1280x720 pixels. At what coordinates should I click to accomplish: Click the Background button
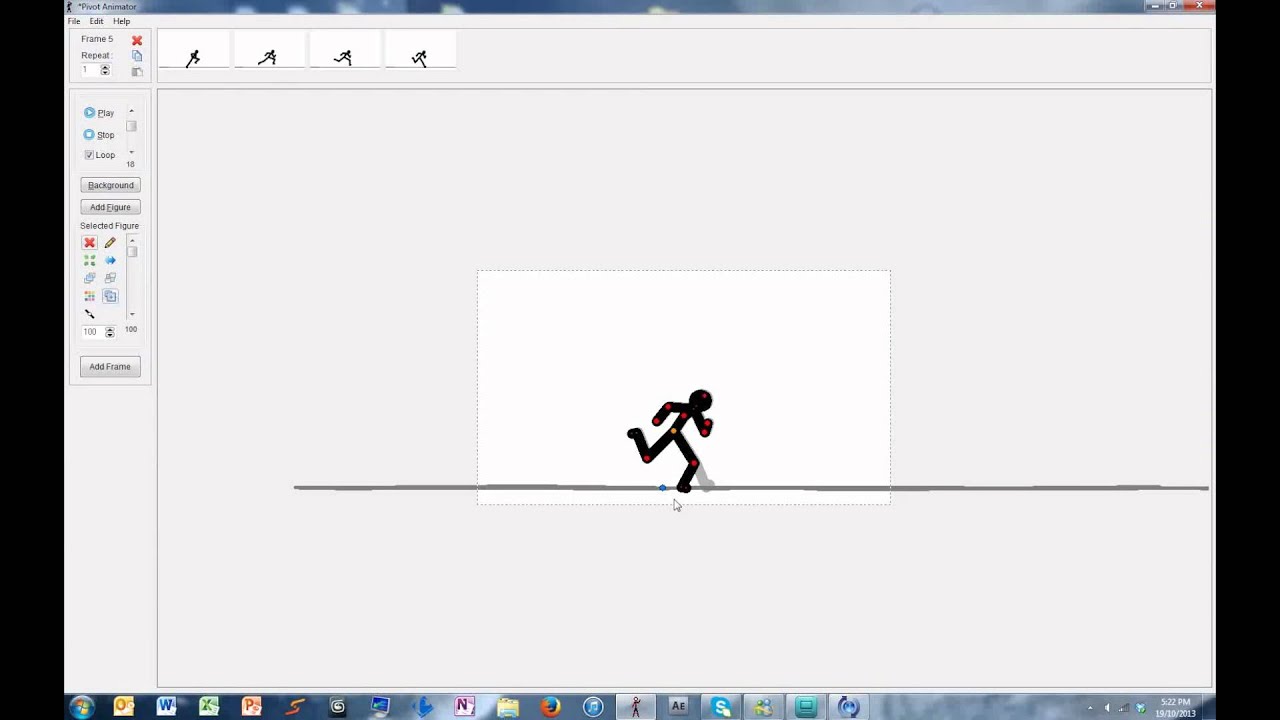(x=110, y=185)
